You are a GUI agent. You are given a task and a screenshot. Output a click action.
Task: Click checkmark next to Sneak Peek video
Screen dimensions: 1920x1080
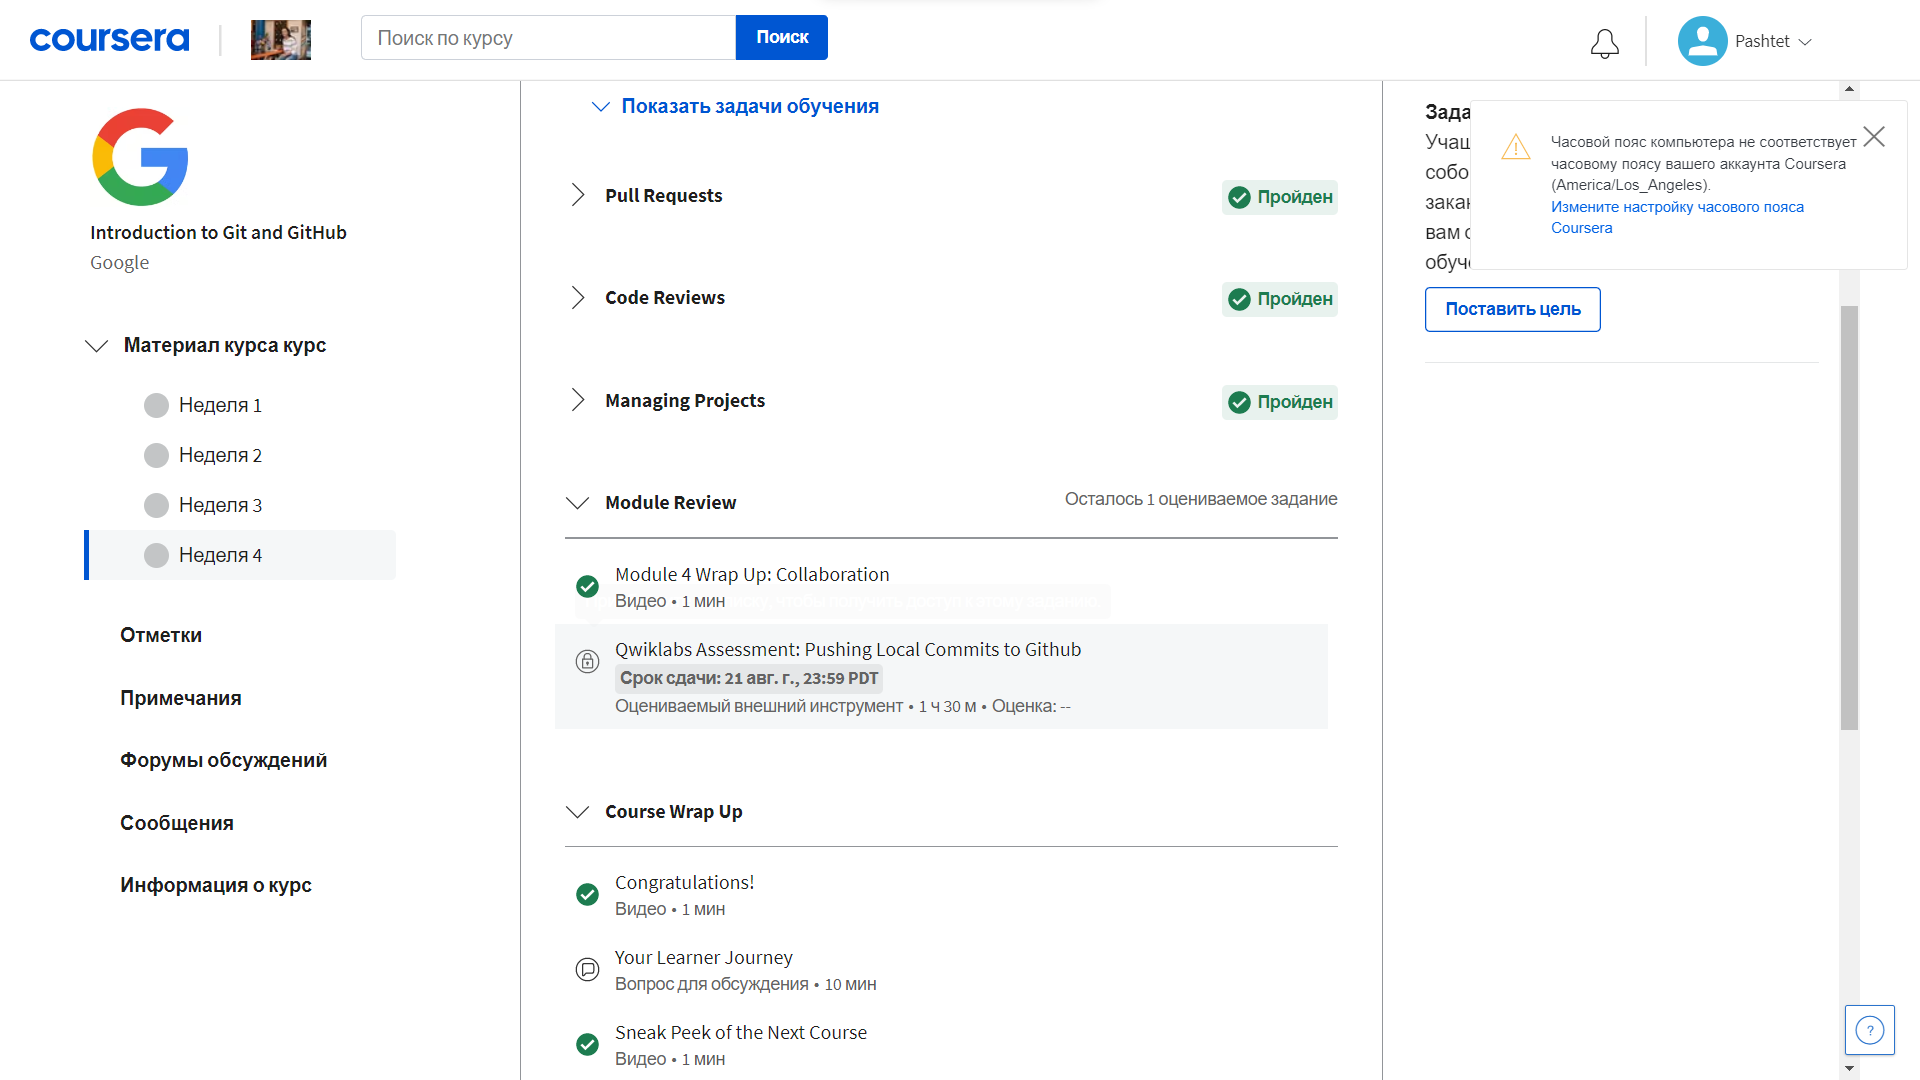pos(587,1044)
